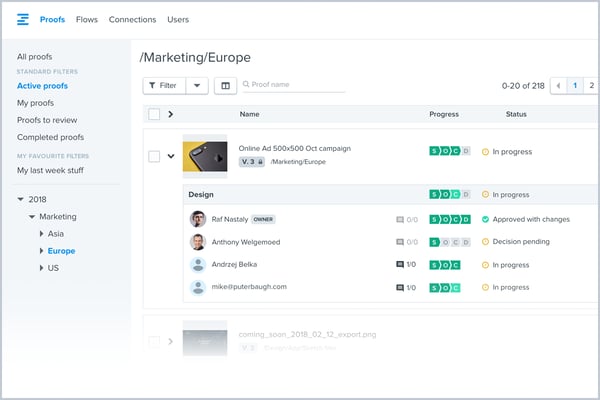Switch to the Flows tab

86,20
